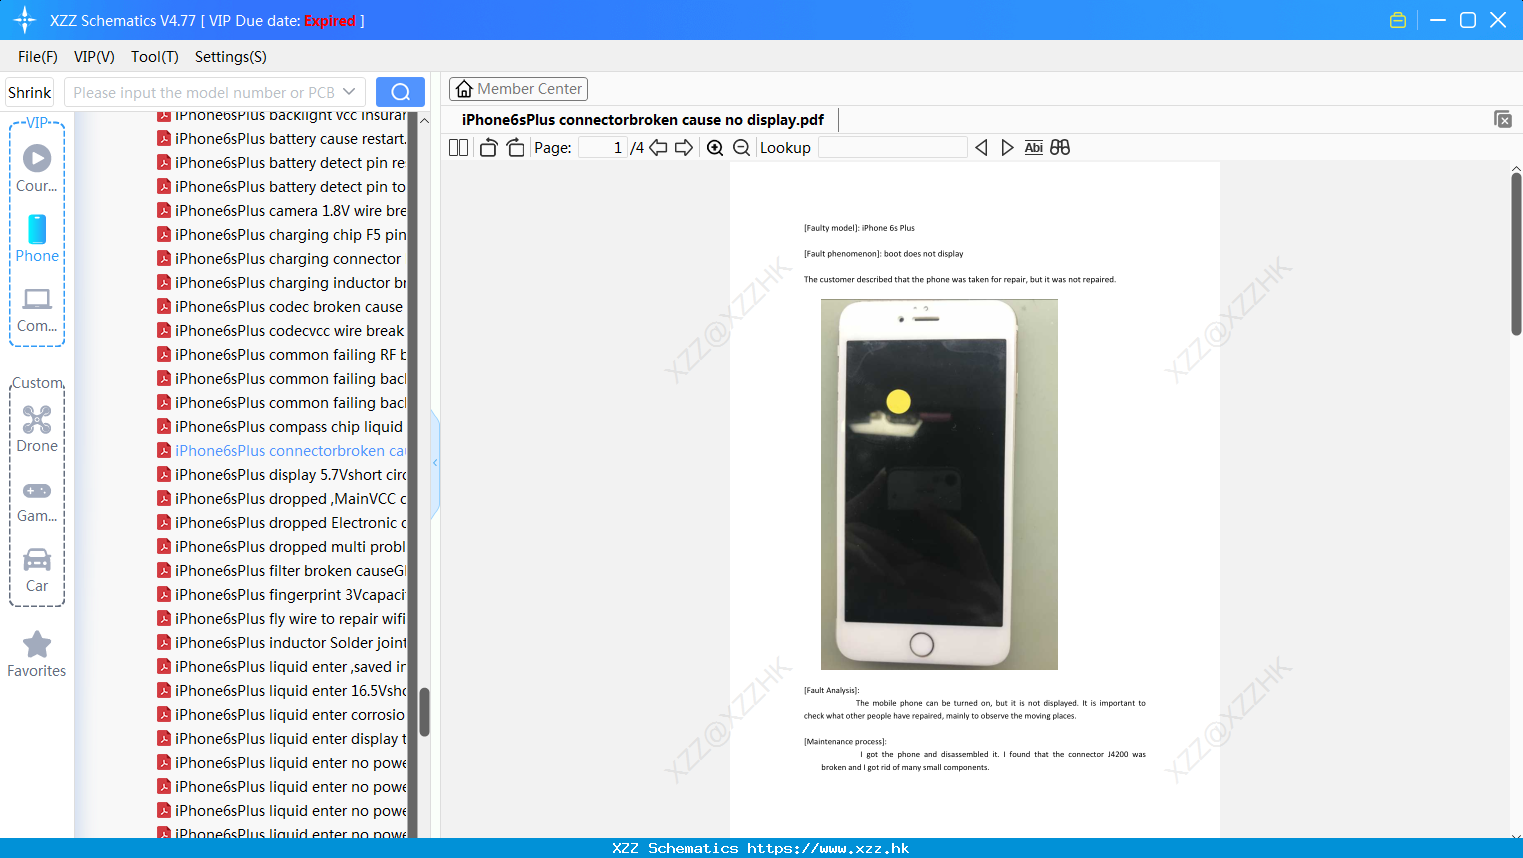Zoom in on the PDF
The image size is (1523, 858).
pyautogui.click(x=715, y=148)
